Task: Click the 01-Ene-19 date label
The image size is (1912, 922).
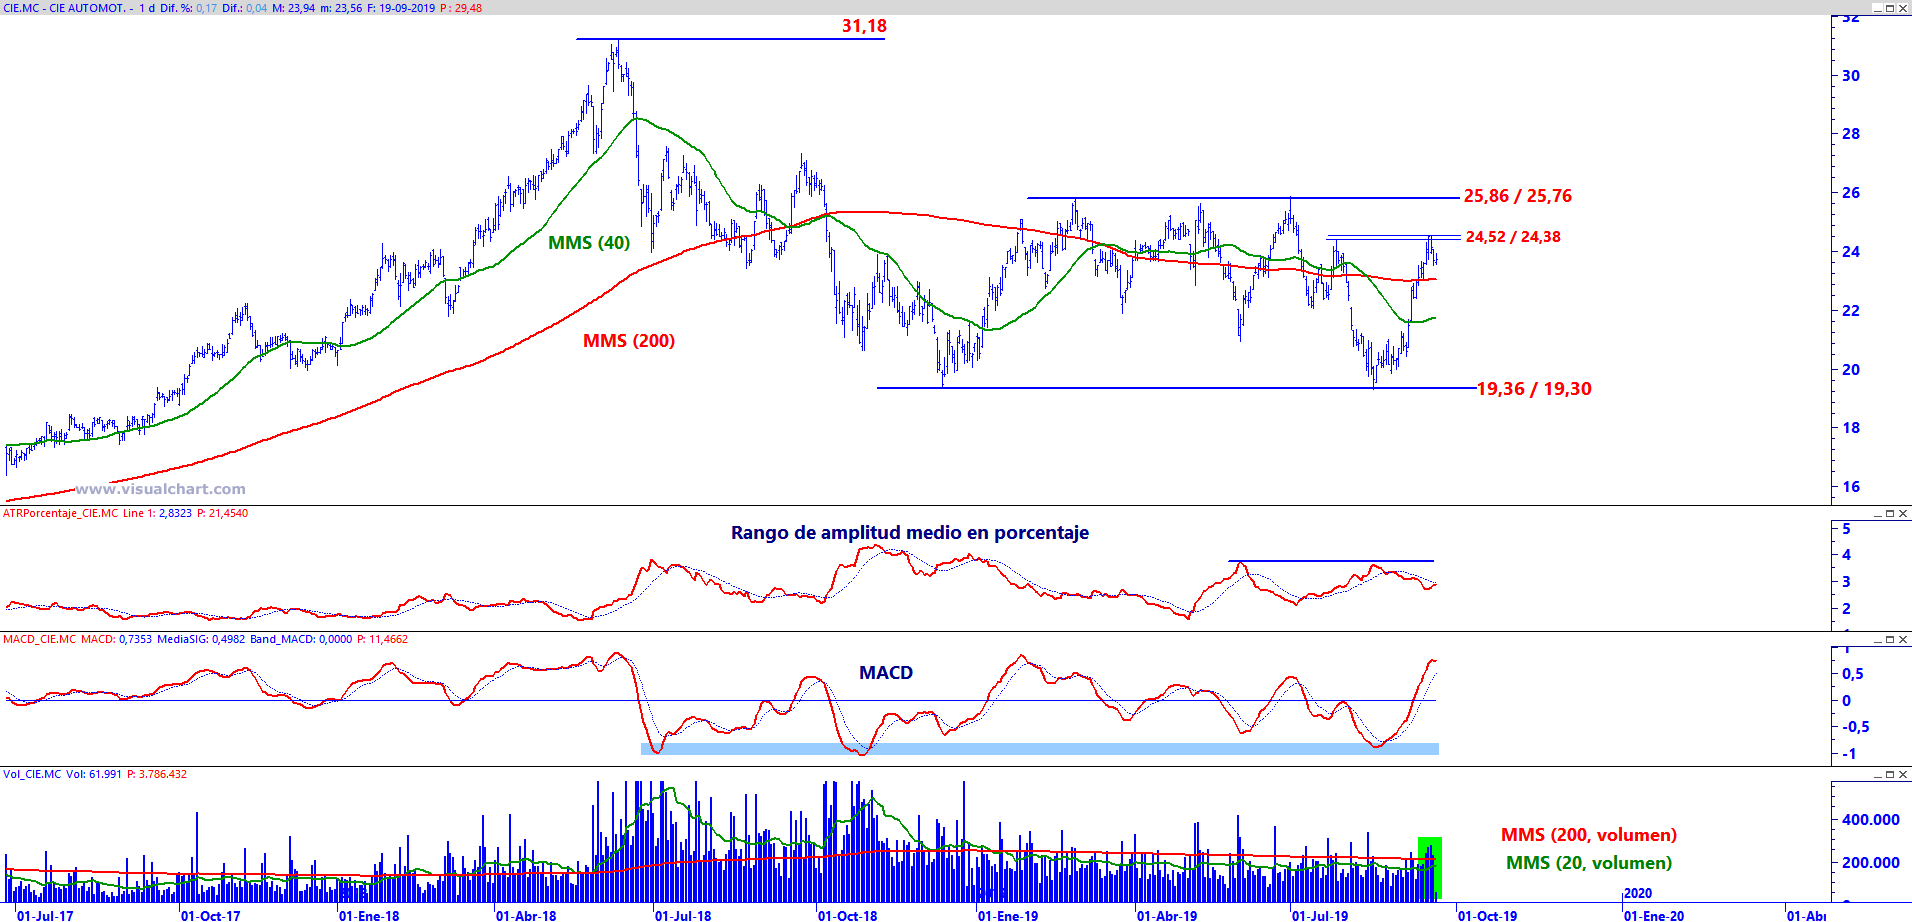Action: tap(1008, 915)
